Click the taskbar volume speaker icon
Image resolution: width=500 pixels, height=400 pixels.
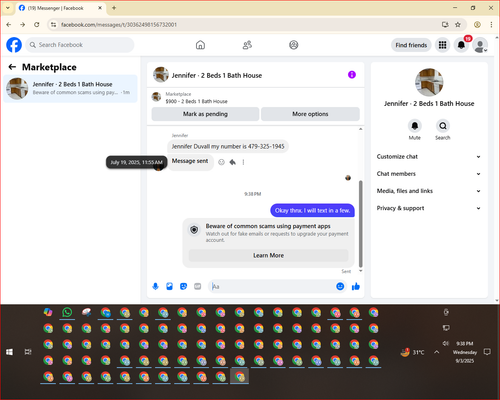pos(446,343)
